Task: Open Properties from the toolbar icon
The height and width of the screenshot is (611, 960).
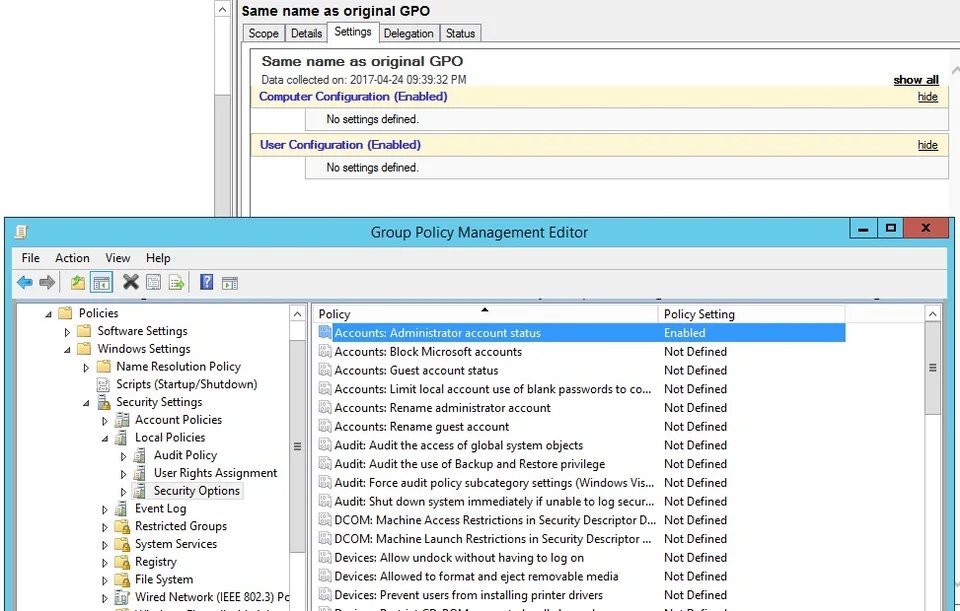Action: pyautogui.click(x=154, y=283)
